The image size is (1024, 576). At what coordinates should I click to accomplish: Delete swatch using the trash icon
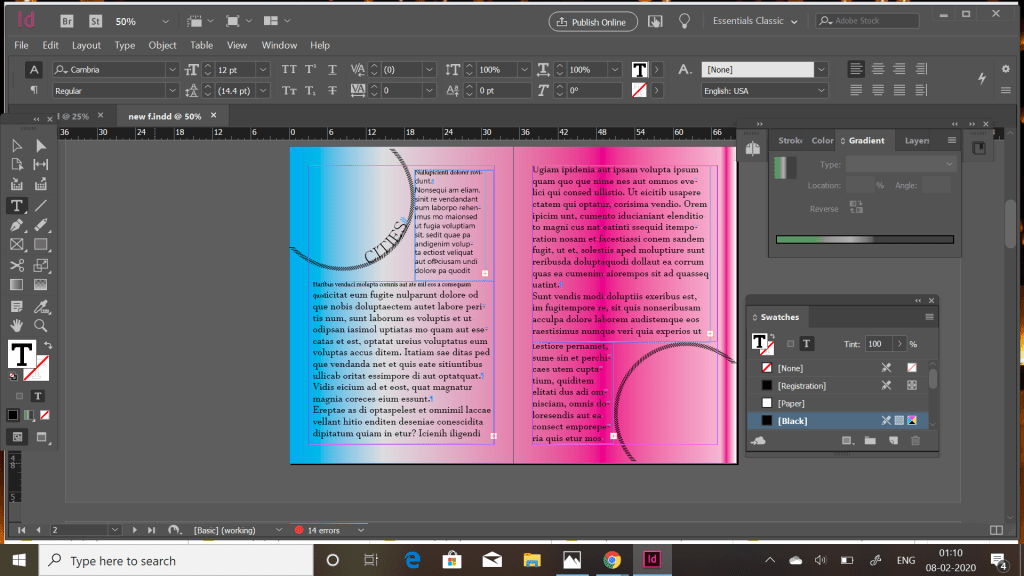[914, 440]
